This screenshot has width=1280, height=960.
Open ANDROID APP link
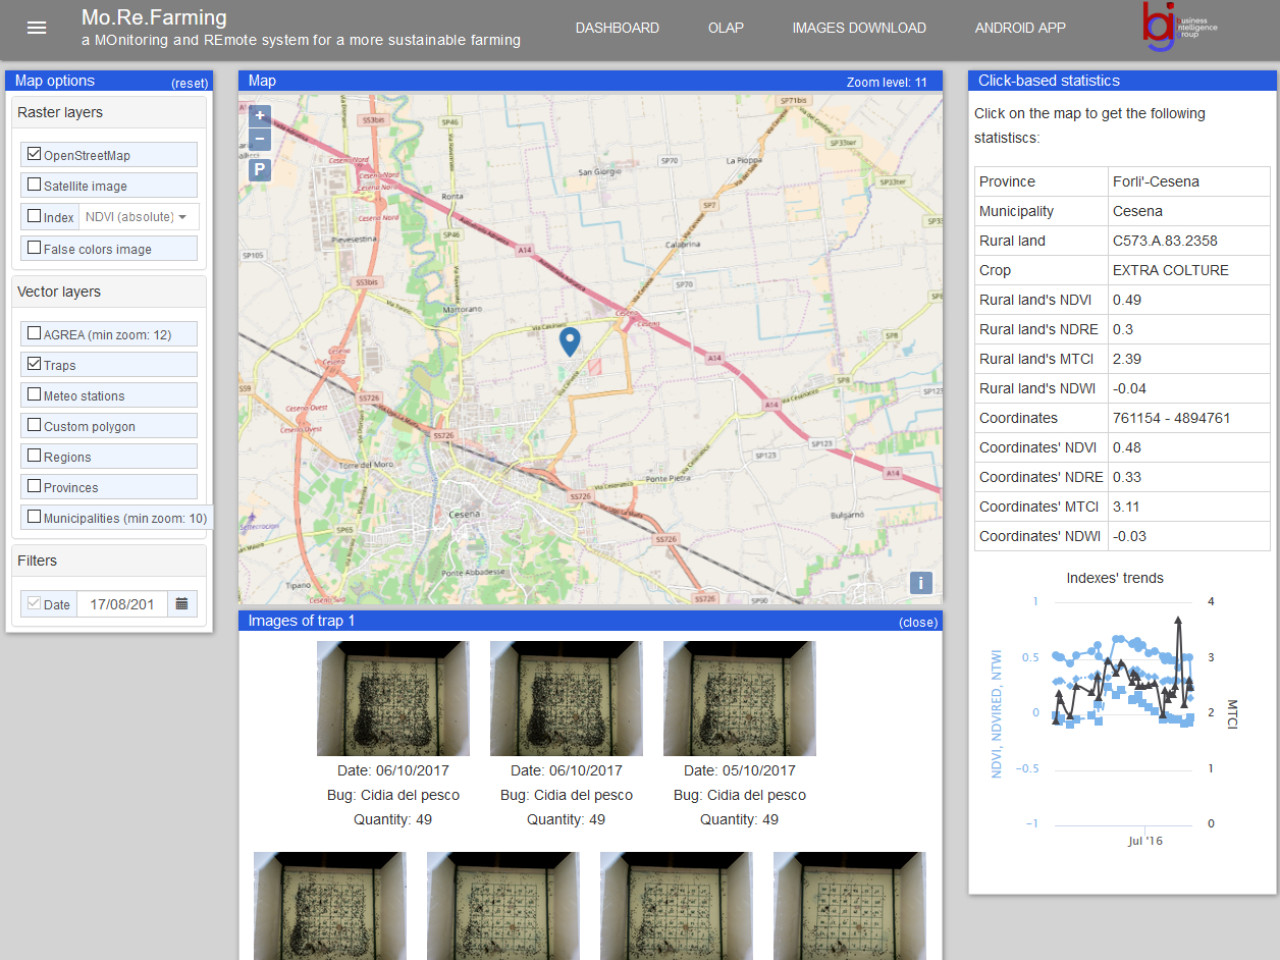coord(1020,28)
